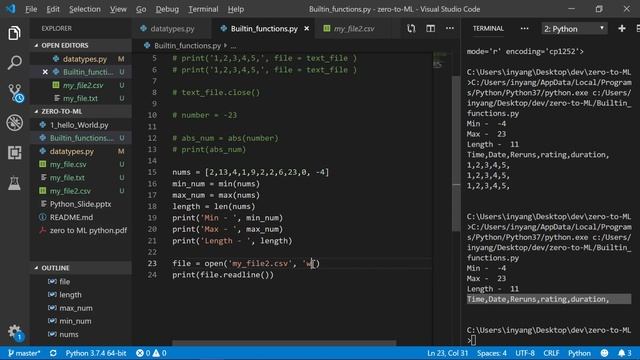The image size is (640, 360).
Task: Open the Help menu
Action: [x=236, y=9]
